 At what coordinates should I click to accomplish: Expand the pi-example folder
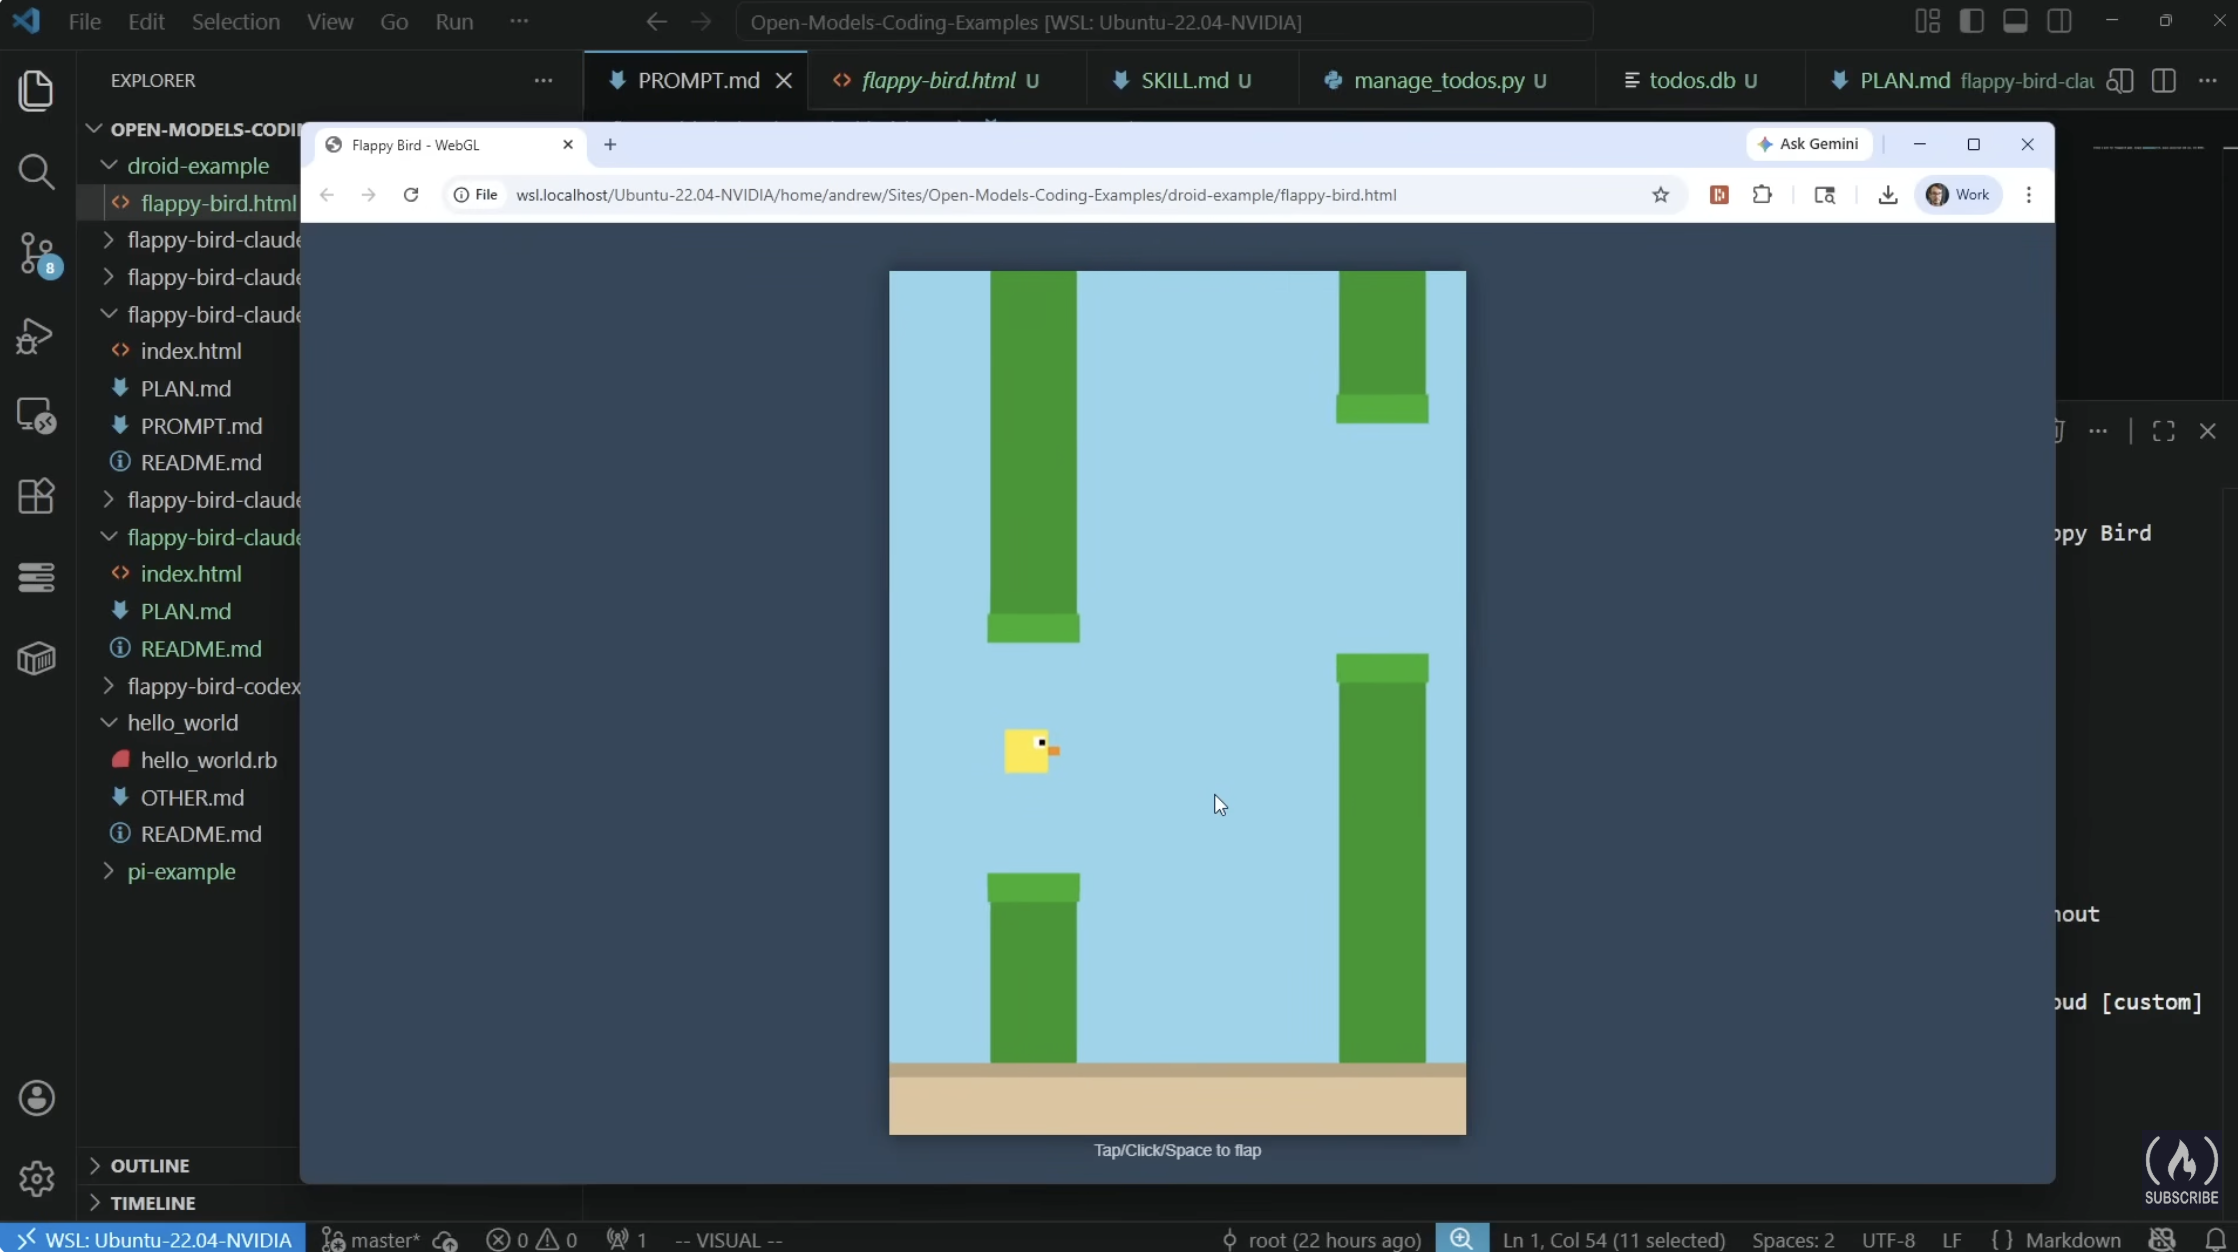tap(181, 872)
